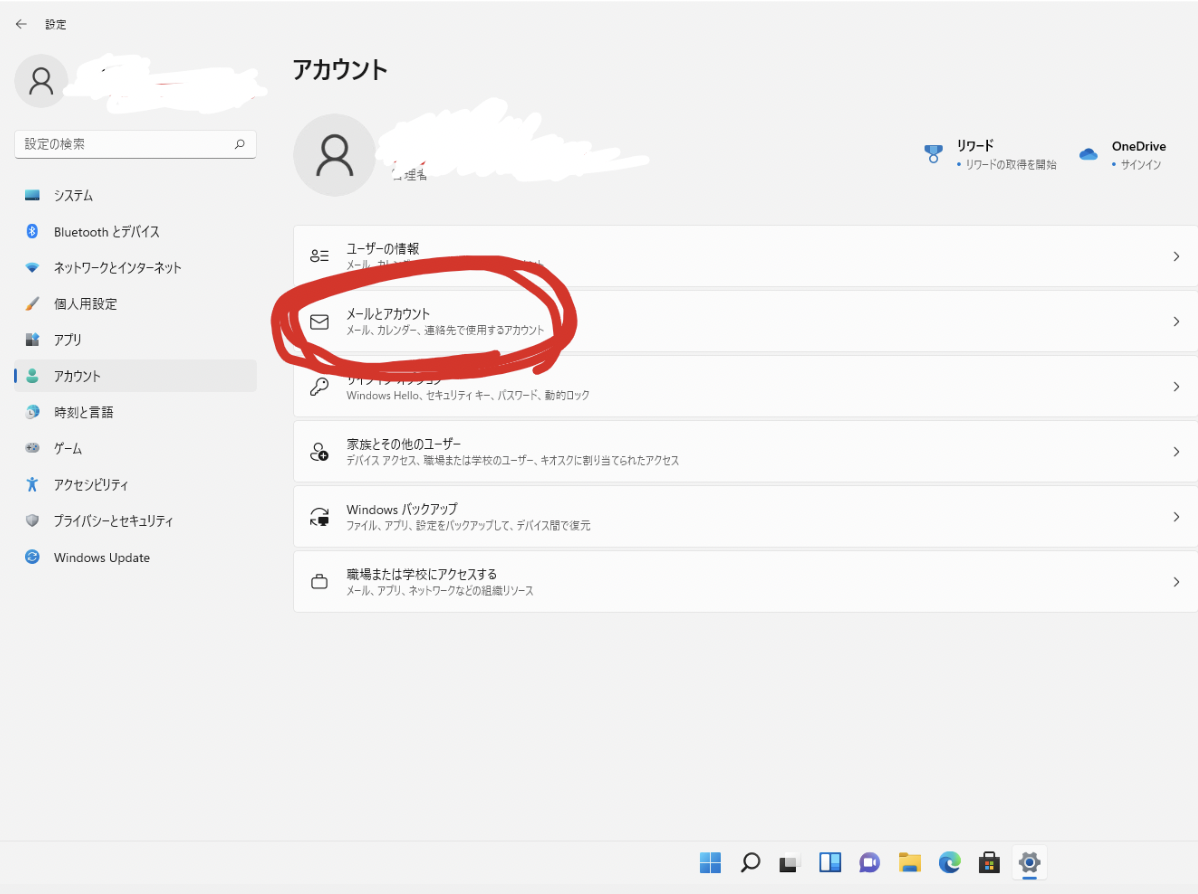Image resolution: width=1198 pixels, height=894 pixels.
Task: Click the Windows Update sync icon
Action: click(32, 556)
